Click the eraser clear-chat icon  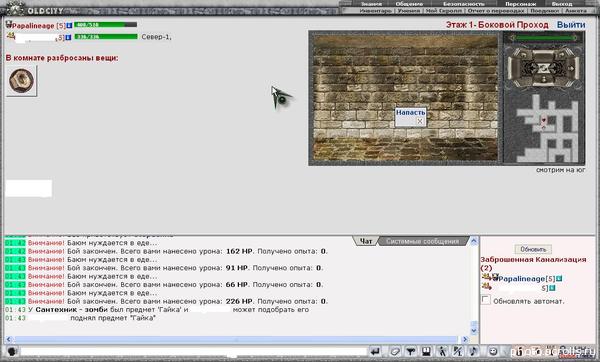(x=395, y=351)
